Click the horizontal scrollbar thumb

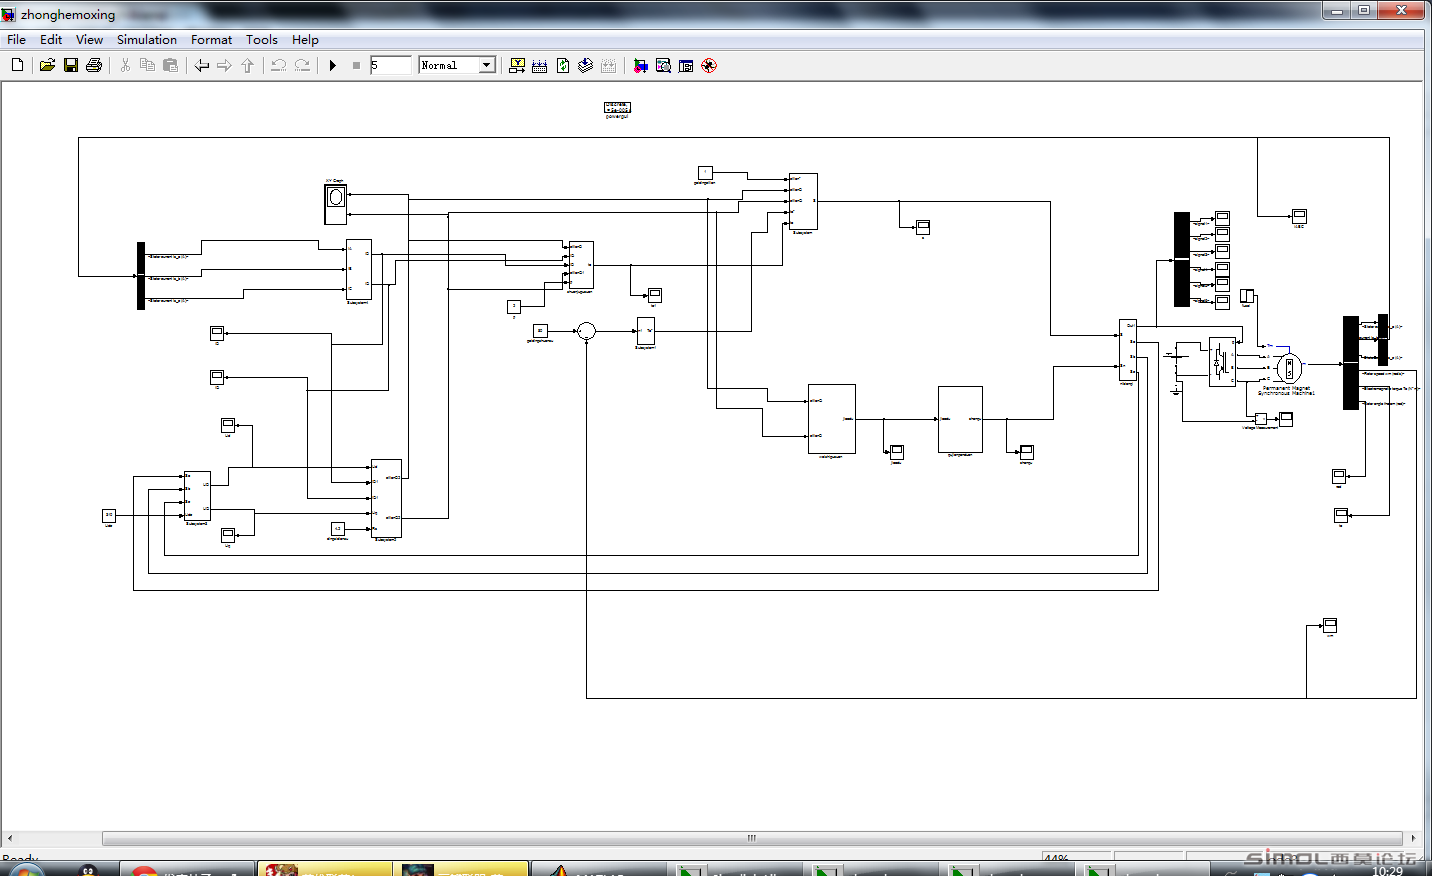click(x=752, y=838)
